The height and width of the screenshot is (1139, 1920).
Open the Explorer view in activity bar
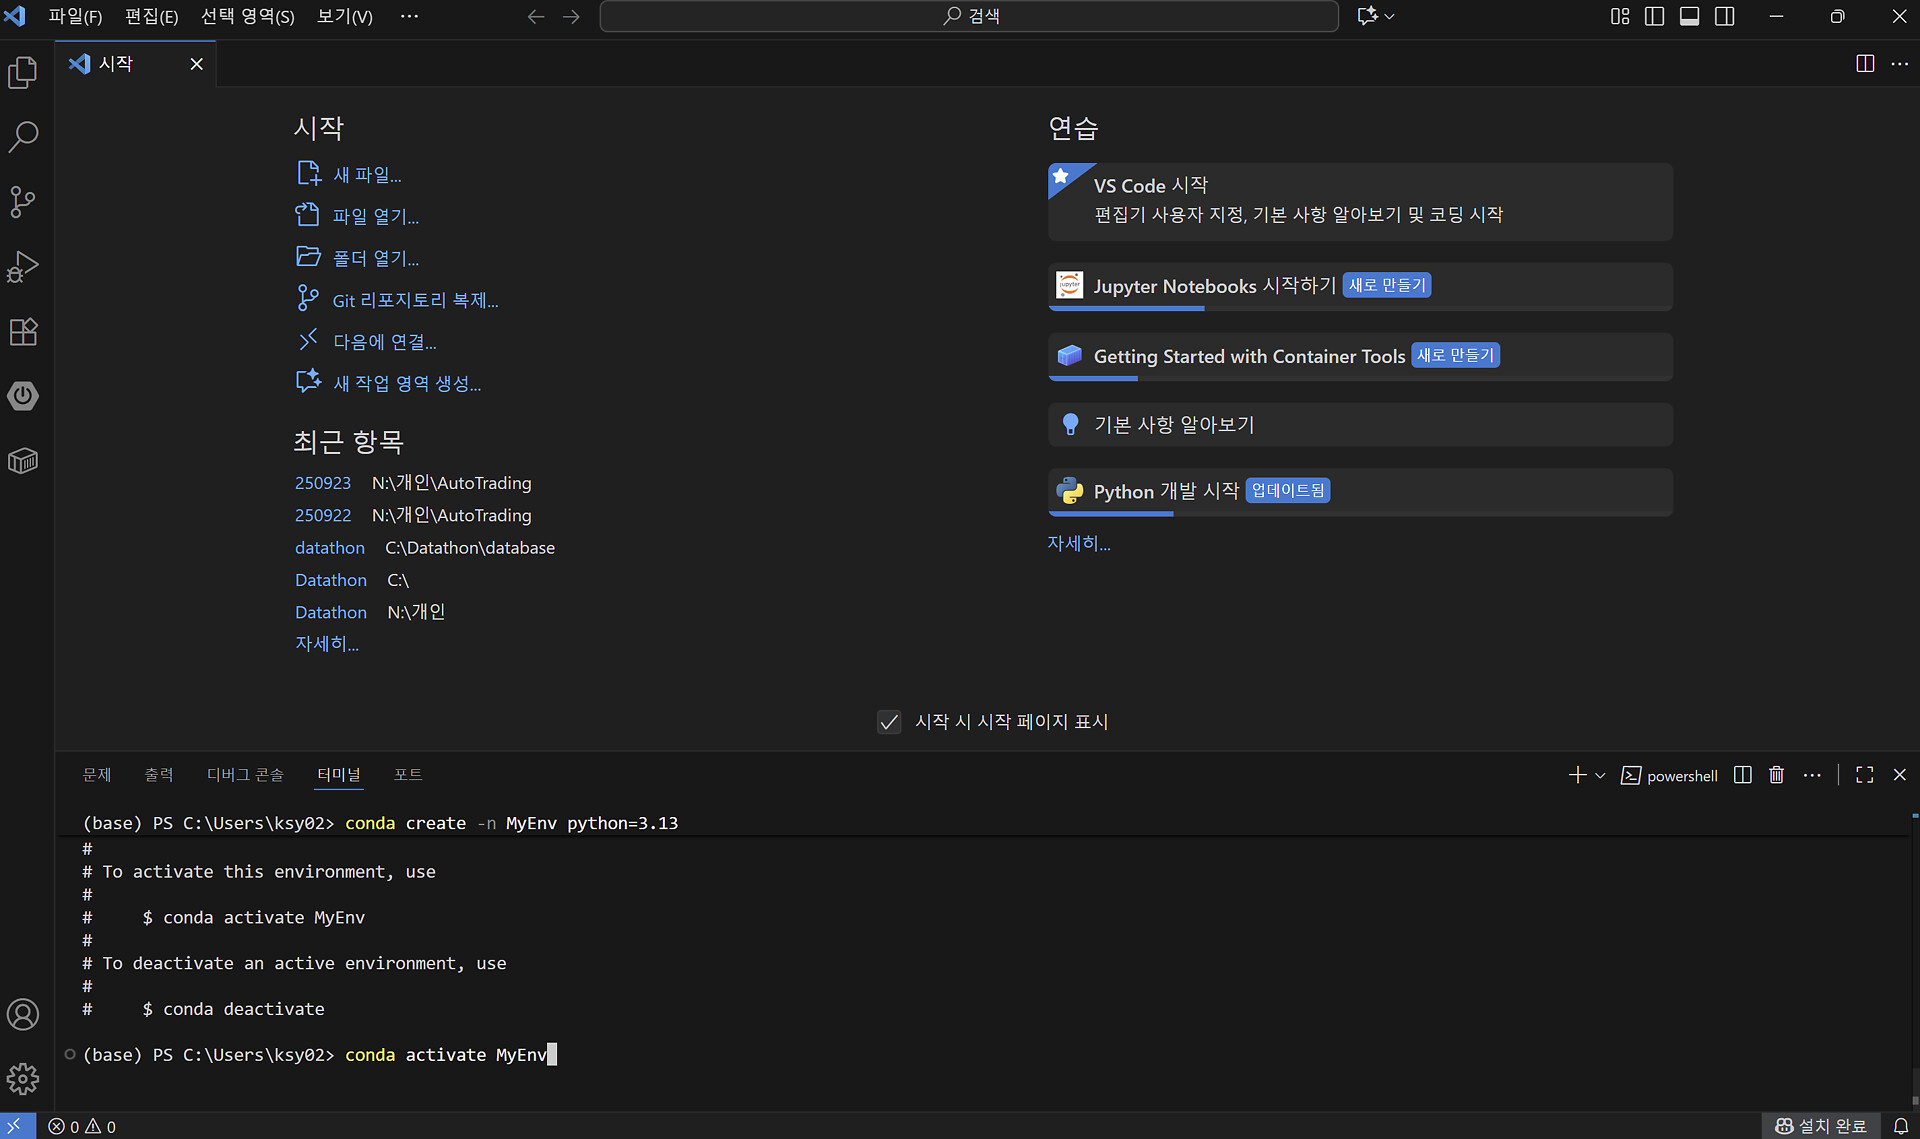coord(23,72)
